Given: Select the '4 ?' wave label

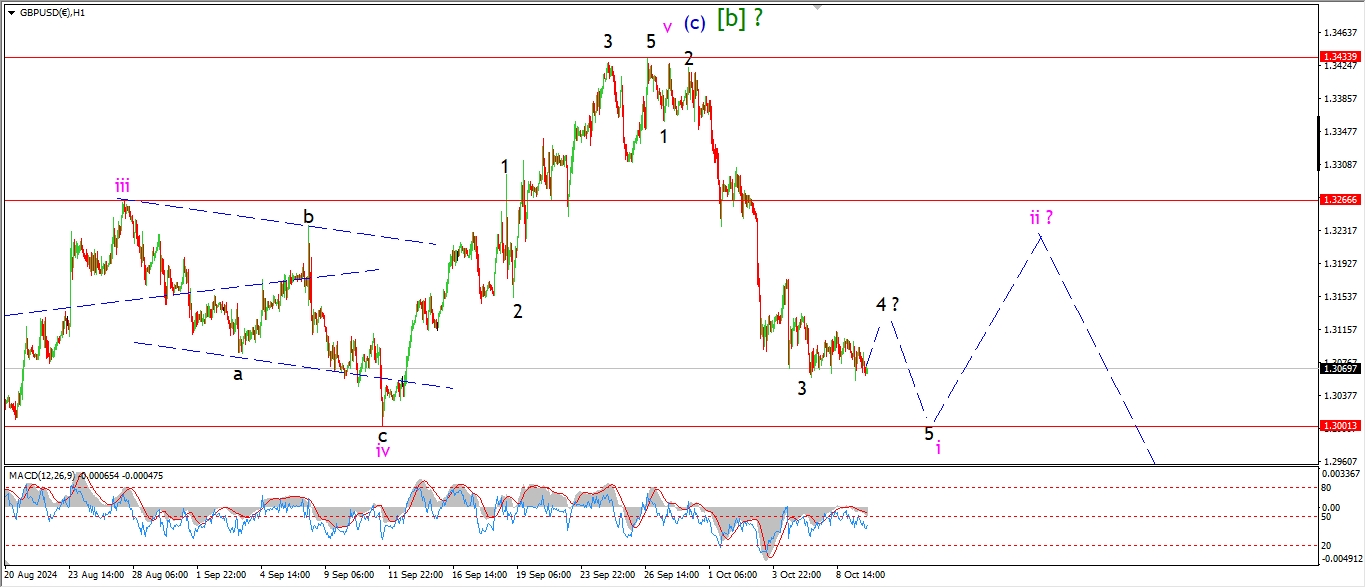Looking at the screenshot, I should pyautogui.click(x=886, y=304).
